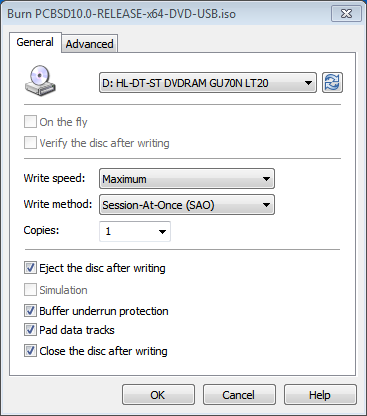Open the D: HL-DT-ST DVDRAM drive dropdown
Image resolution: width=367 pixels, height=416 pixels.
(x=208, y=83)
